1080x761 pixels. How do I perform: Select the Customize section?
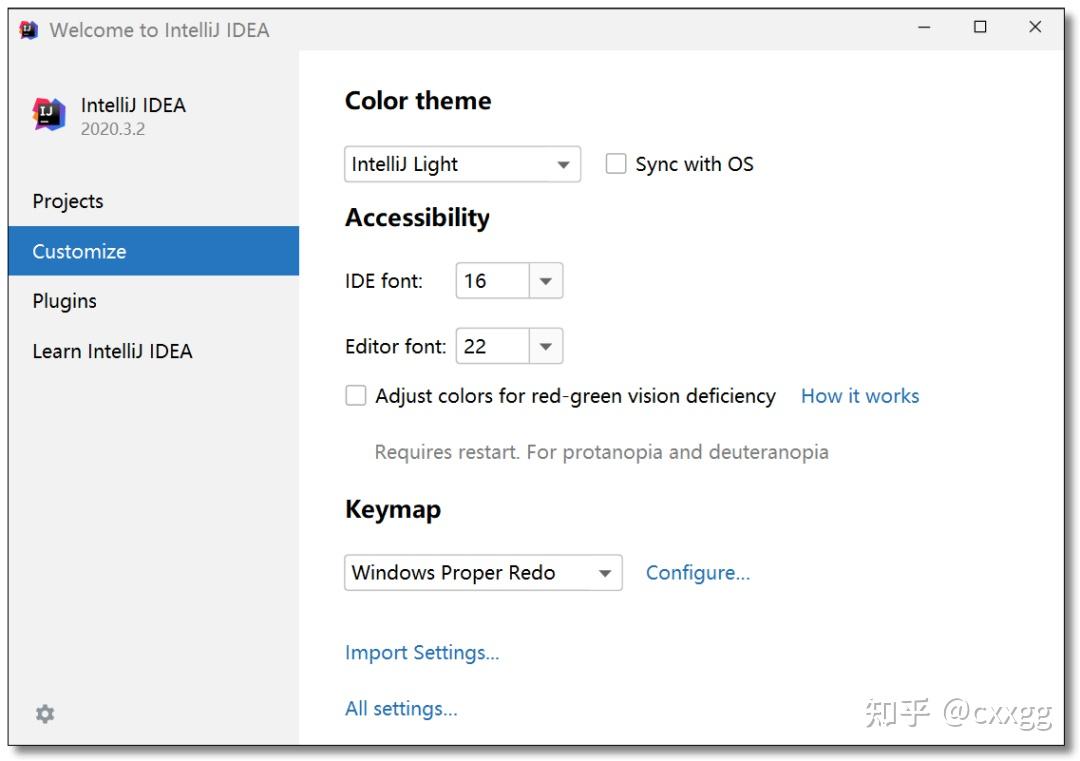pyautogui.click(x=80, y=251)
